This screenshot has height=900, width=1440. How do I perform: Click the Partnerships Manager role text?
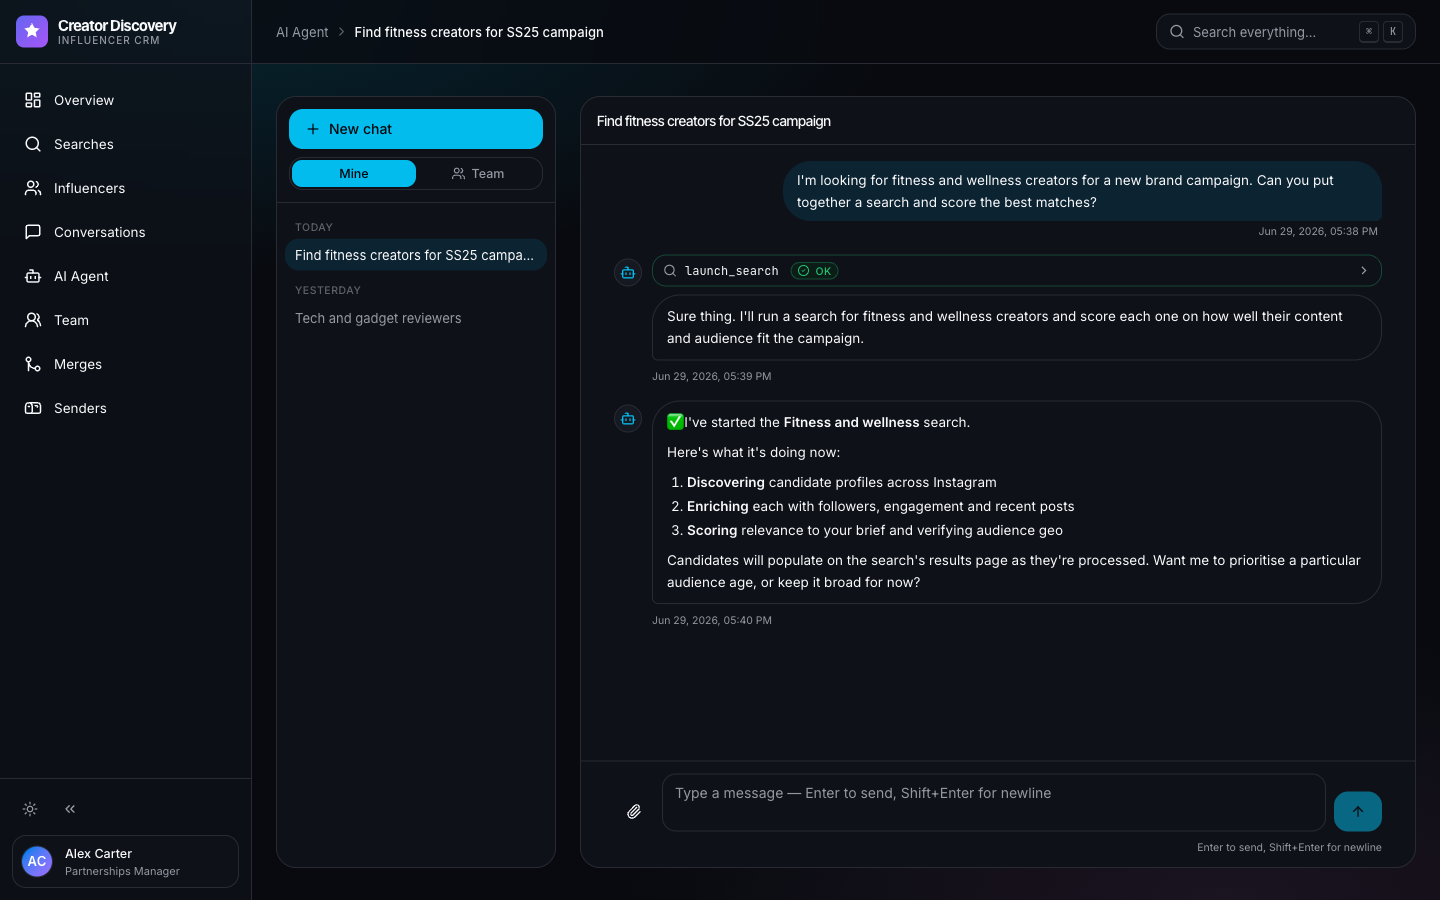point(122,871)
